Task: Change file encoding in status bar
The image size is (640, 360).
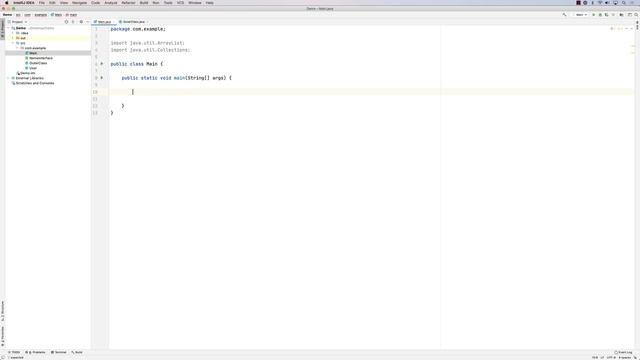Action: point(611,358)
